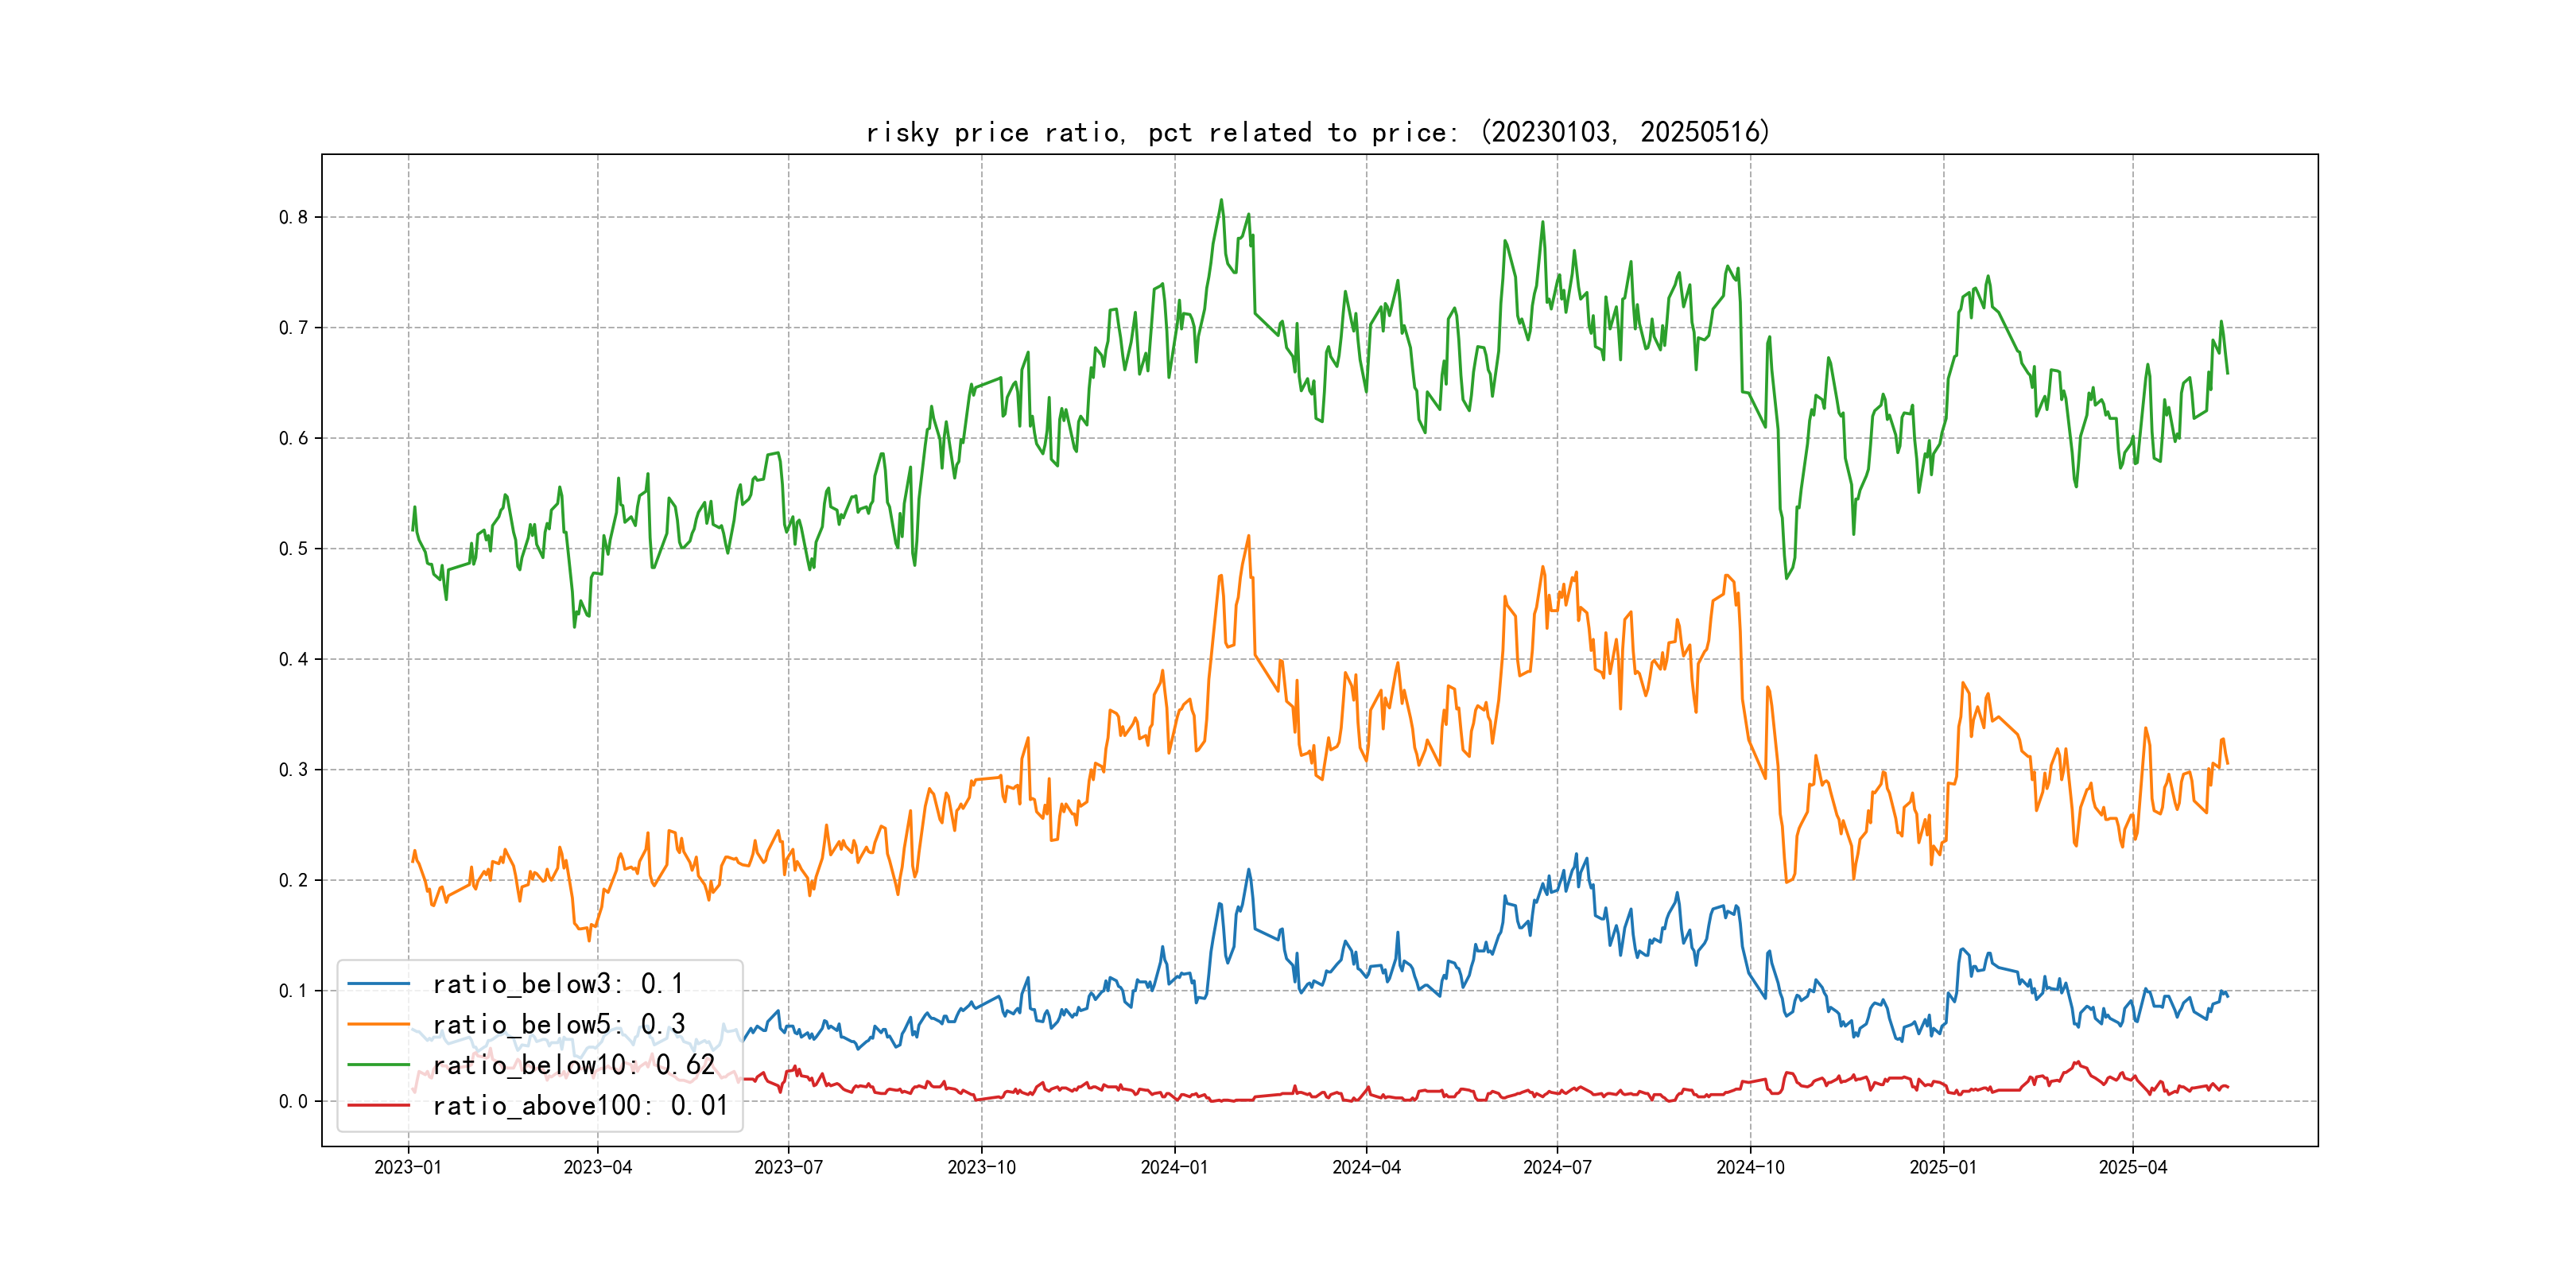
Task: Click the 2025-04 x-axis tick label
Action: tap(2132, 1167)
